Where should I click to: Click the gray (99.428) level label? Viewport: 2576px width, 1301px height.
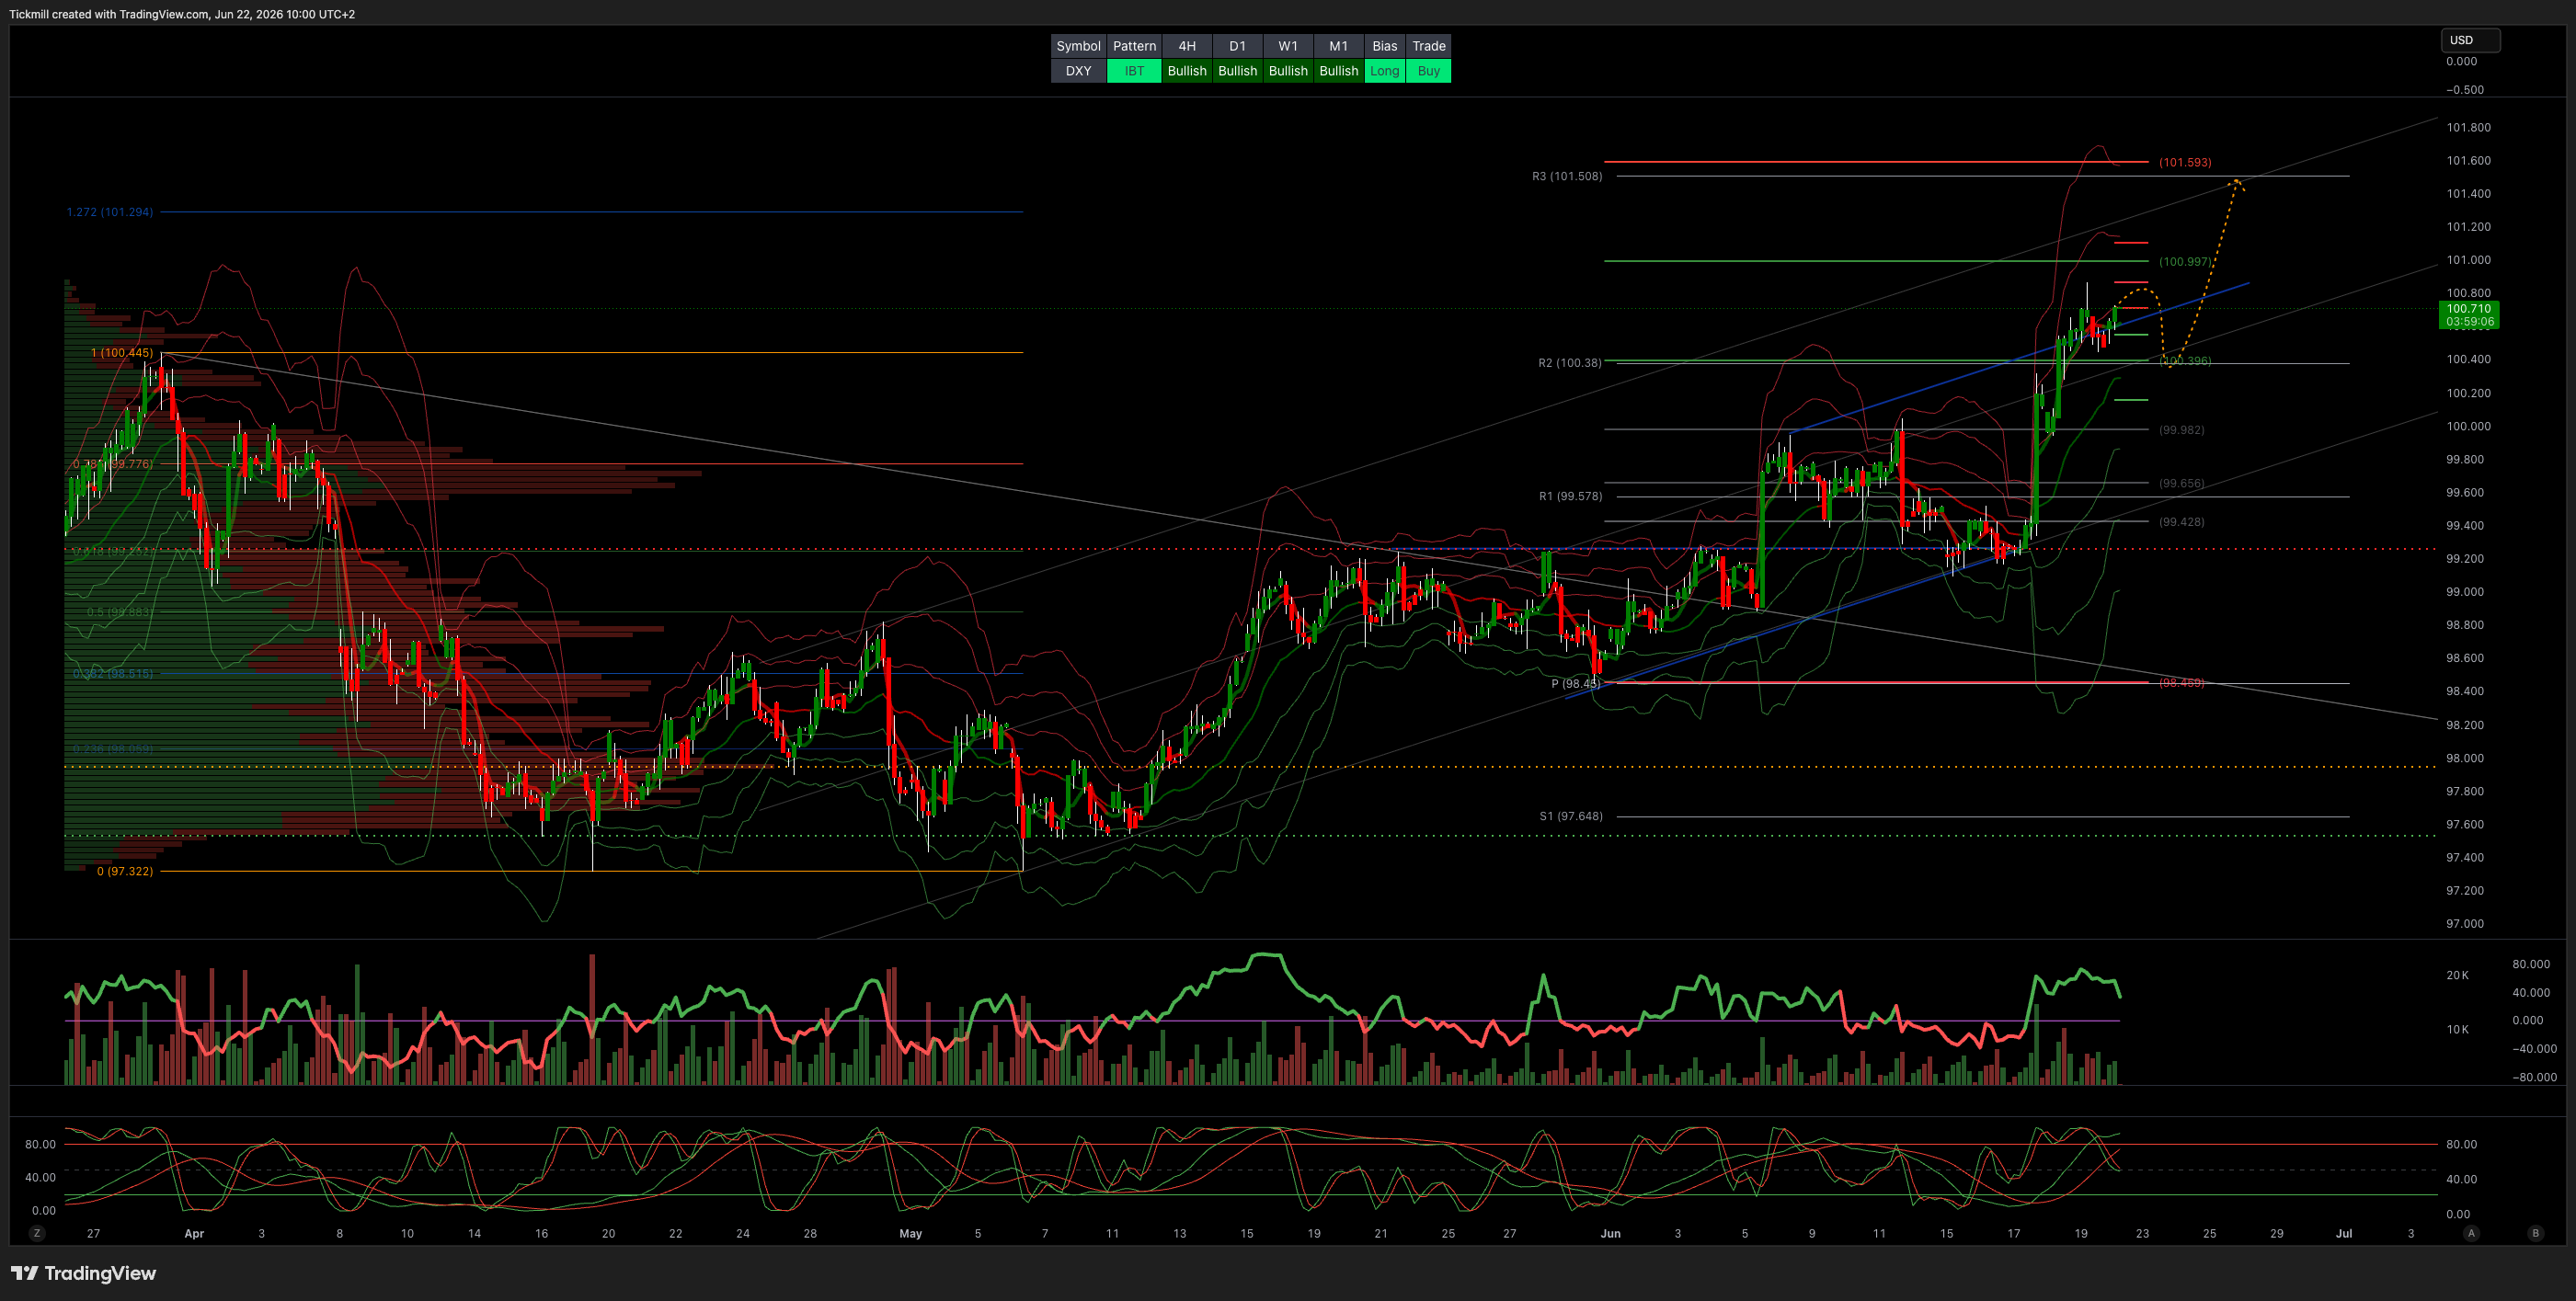2181,522
